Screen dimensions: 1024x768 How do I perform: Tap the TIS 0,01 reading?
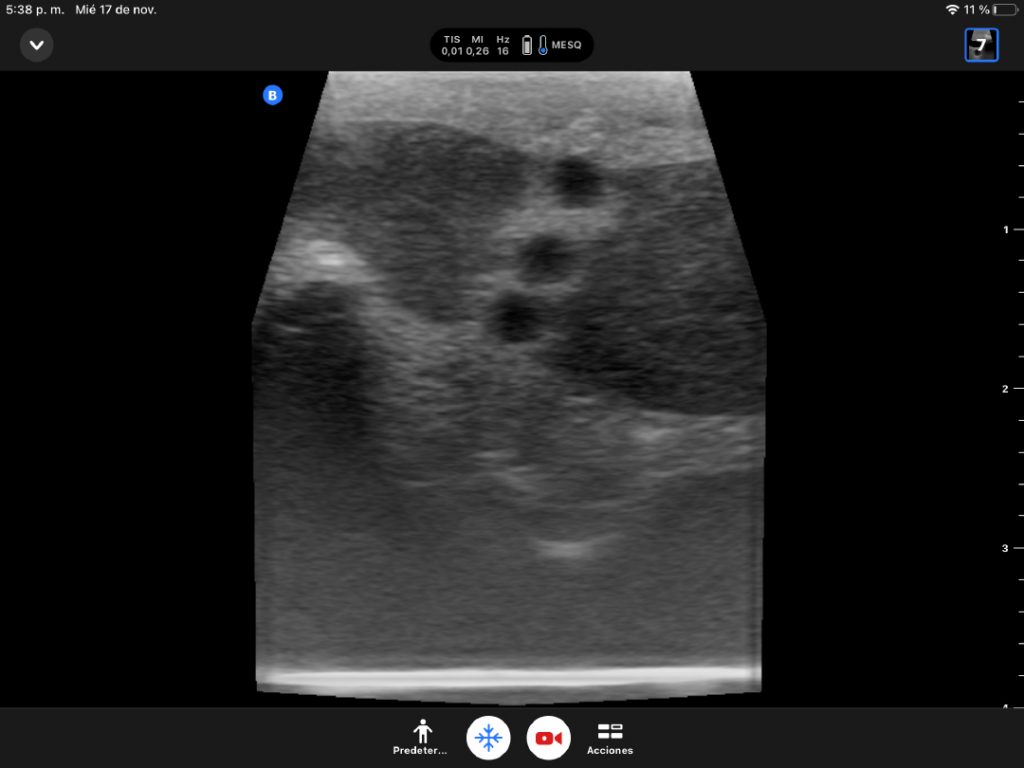click(x=452, y=45)
